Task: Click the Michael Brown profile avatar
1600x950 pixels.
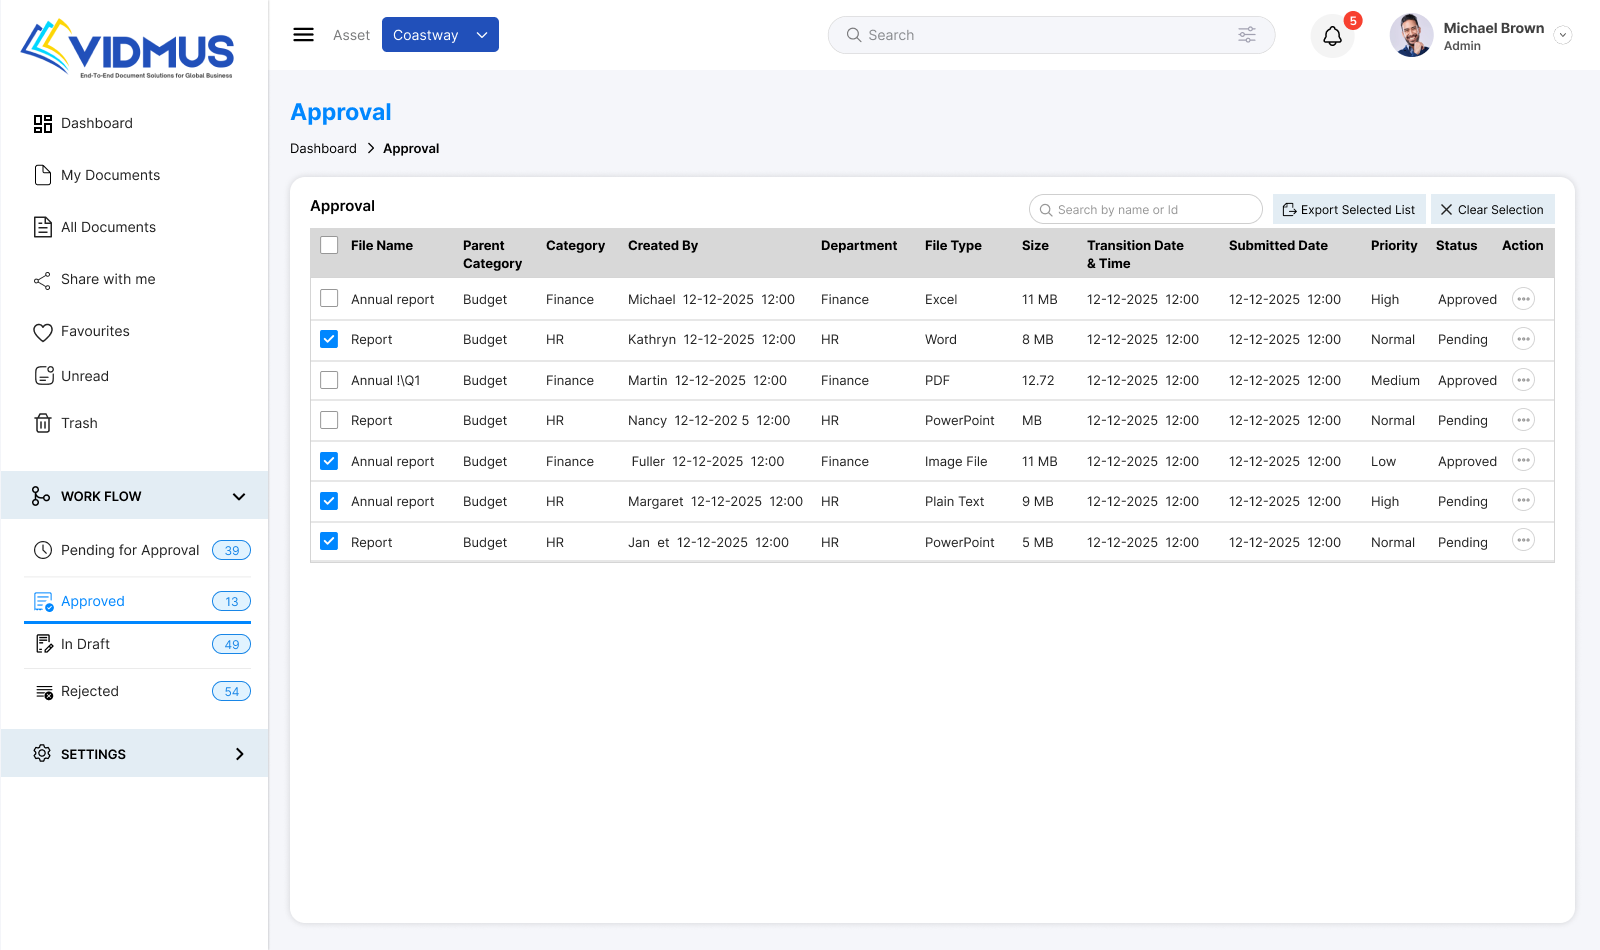Action: [x=1411, y=36]
